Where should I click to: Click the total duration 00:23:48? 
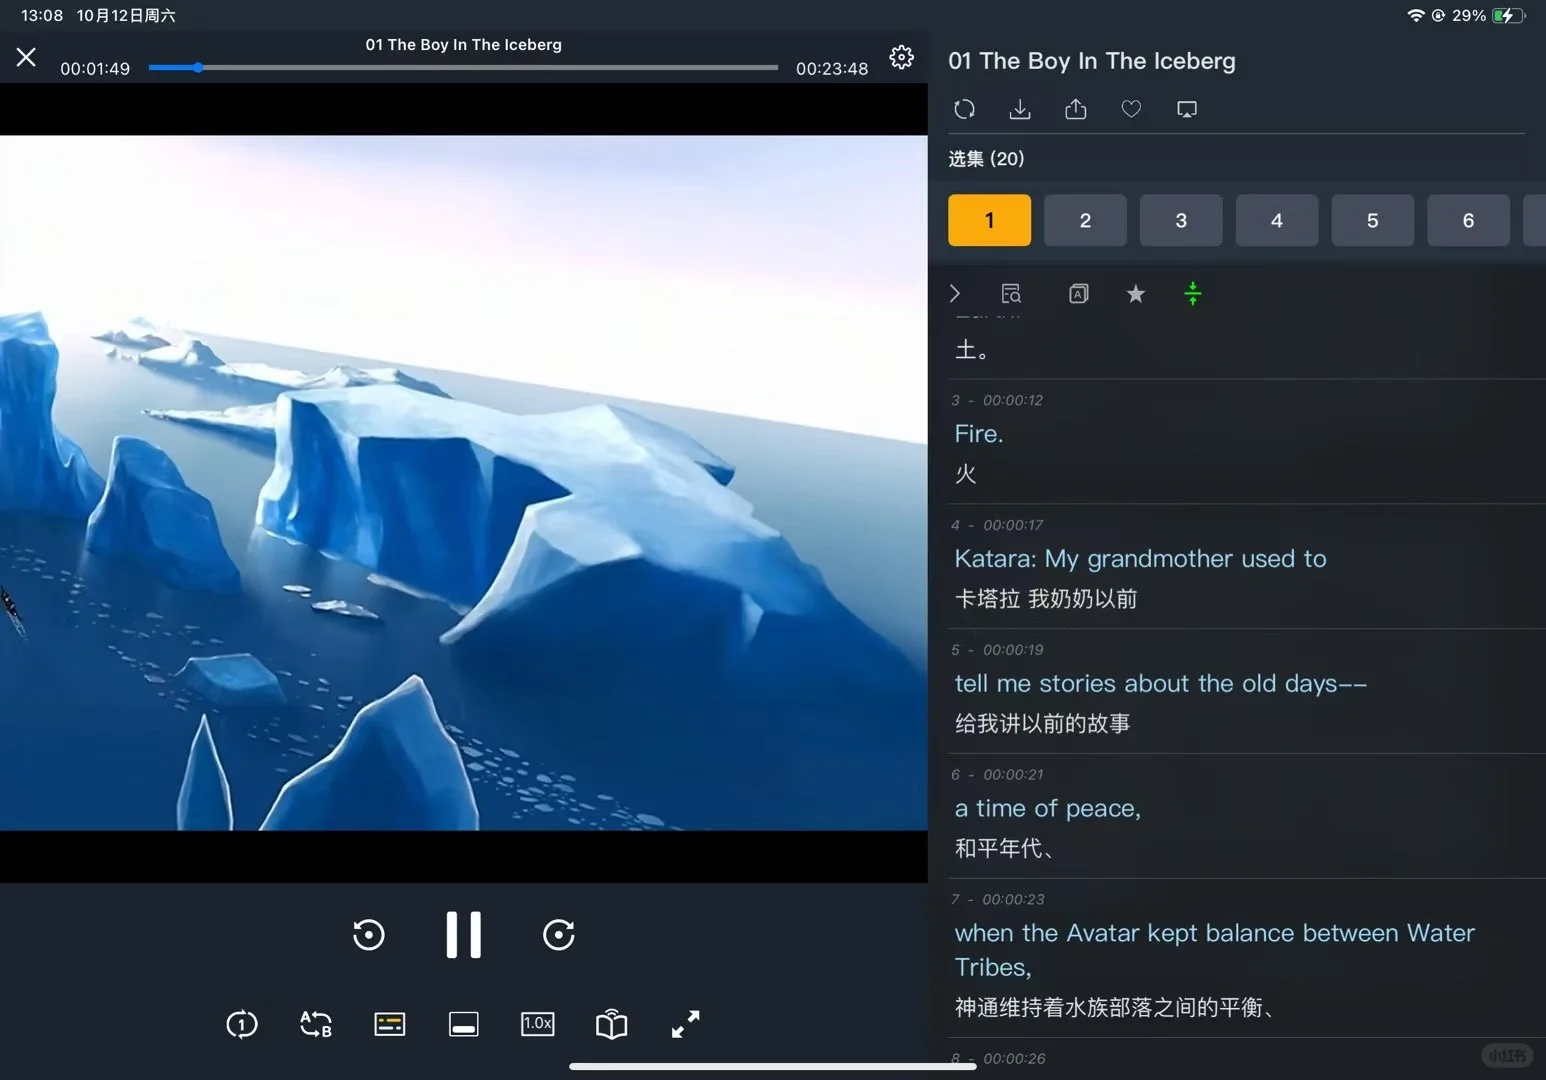click(832, 69)
